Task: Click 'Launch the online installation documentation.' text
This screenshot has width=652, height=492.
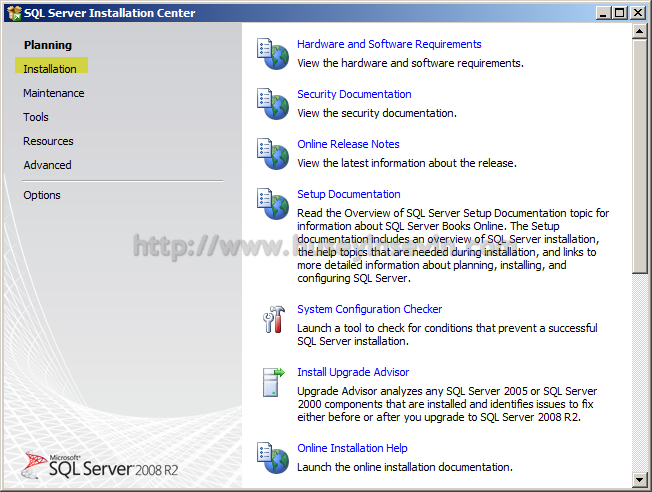Action: click(x=405, y=467)
